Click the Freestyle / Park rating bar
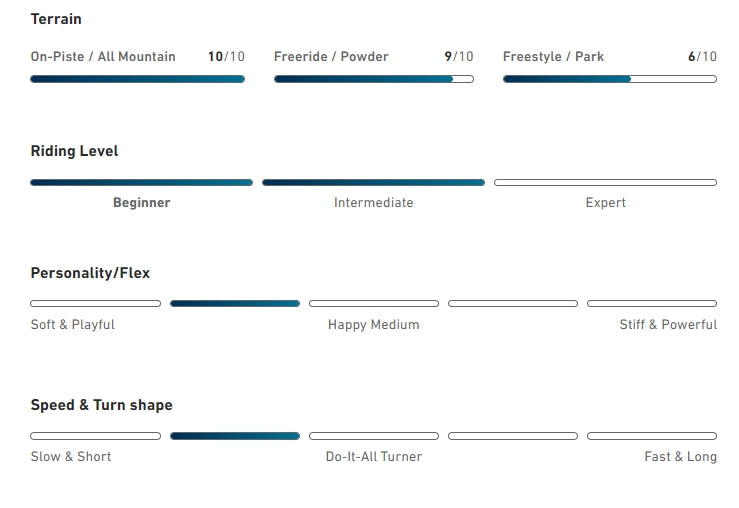This screenshot has width=739, height=508. (610, 79)
